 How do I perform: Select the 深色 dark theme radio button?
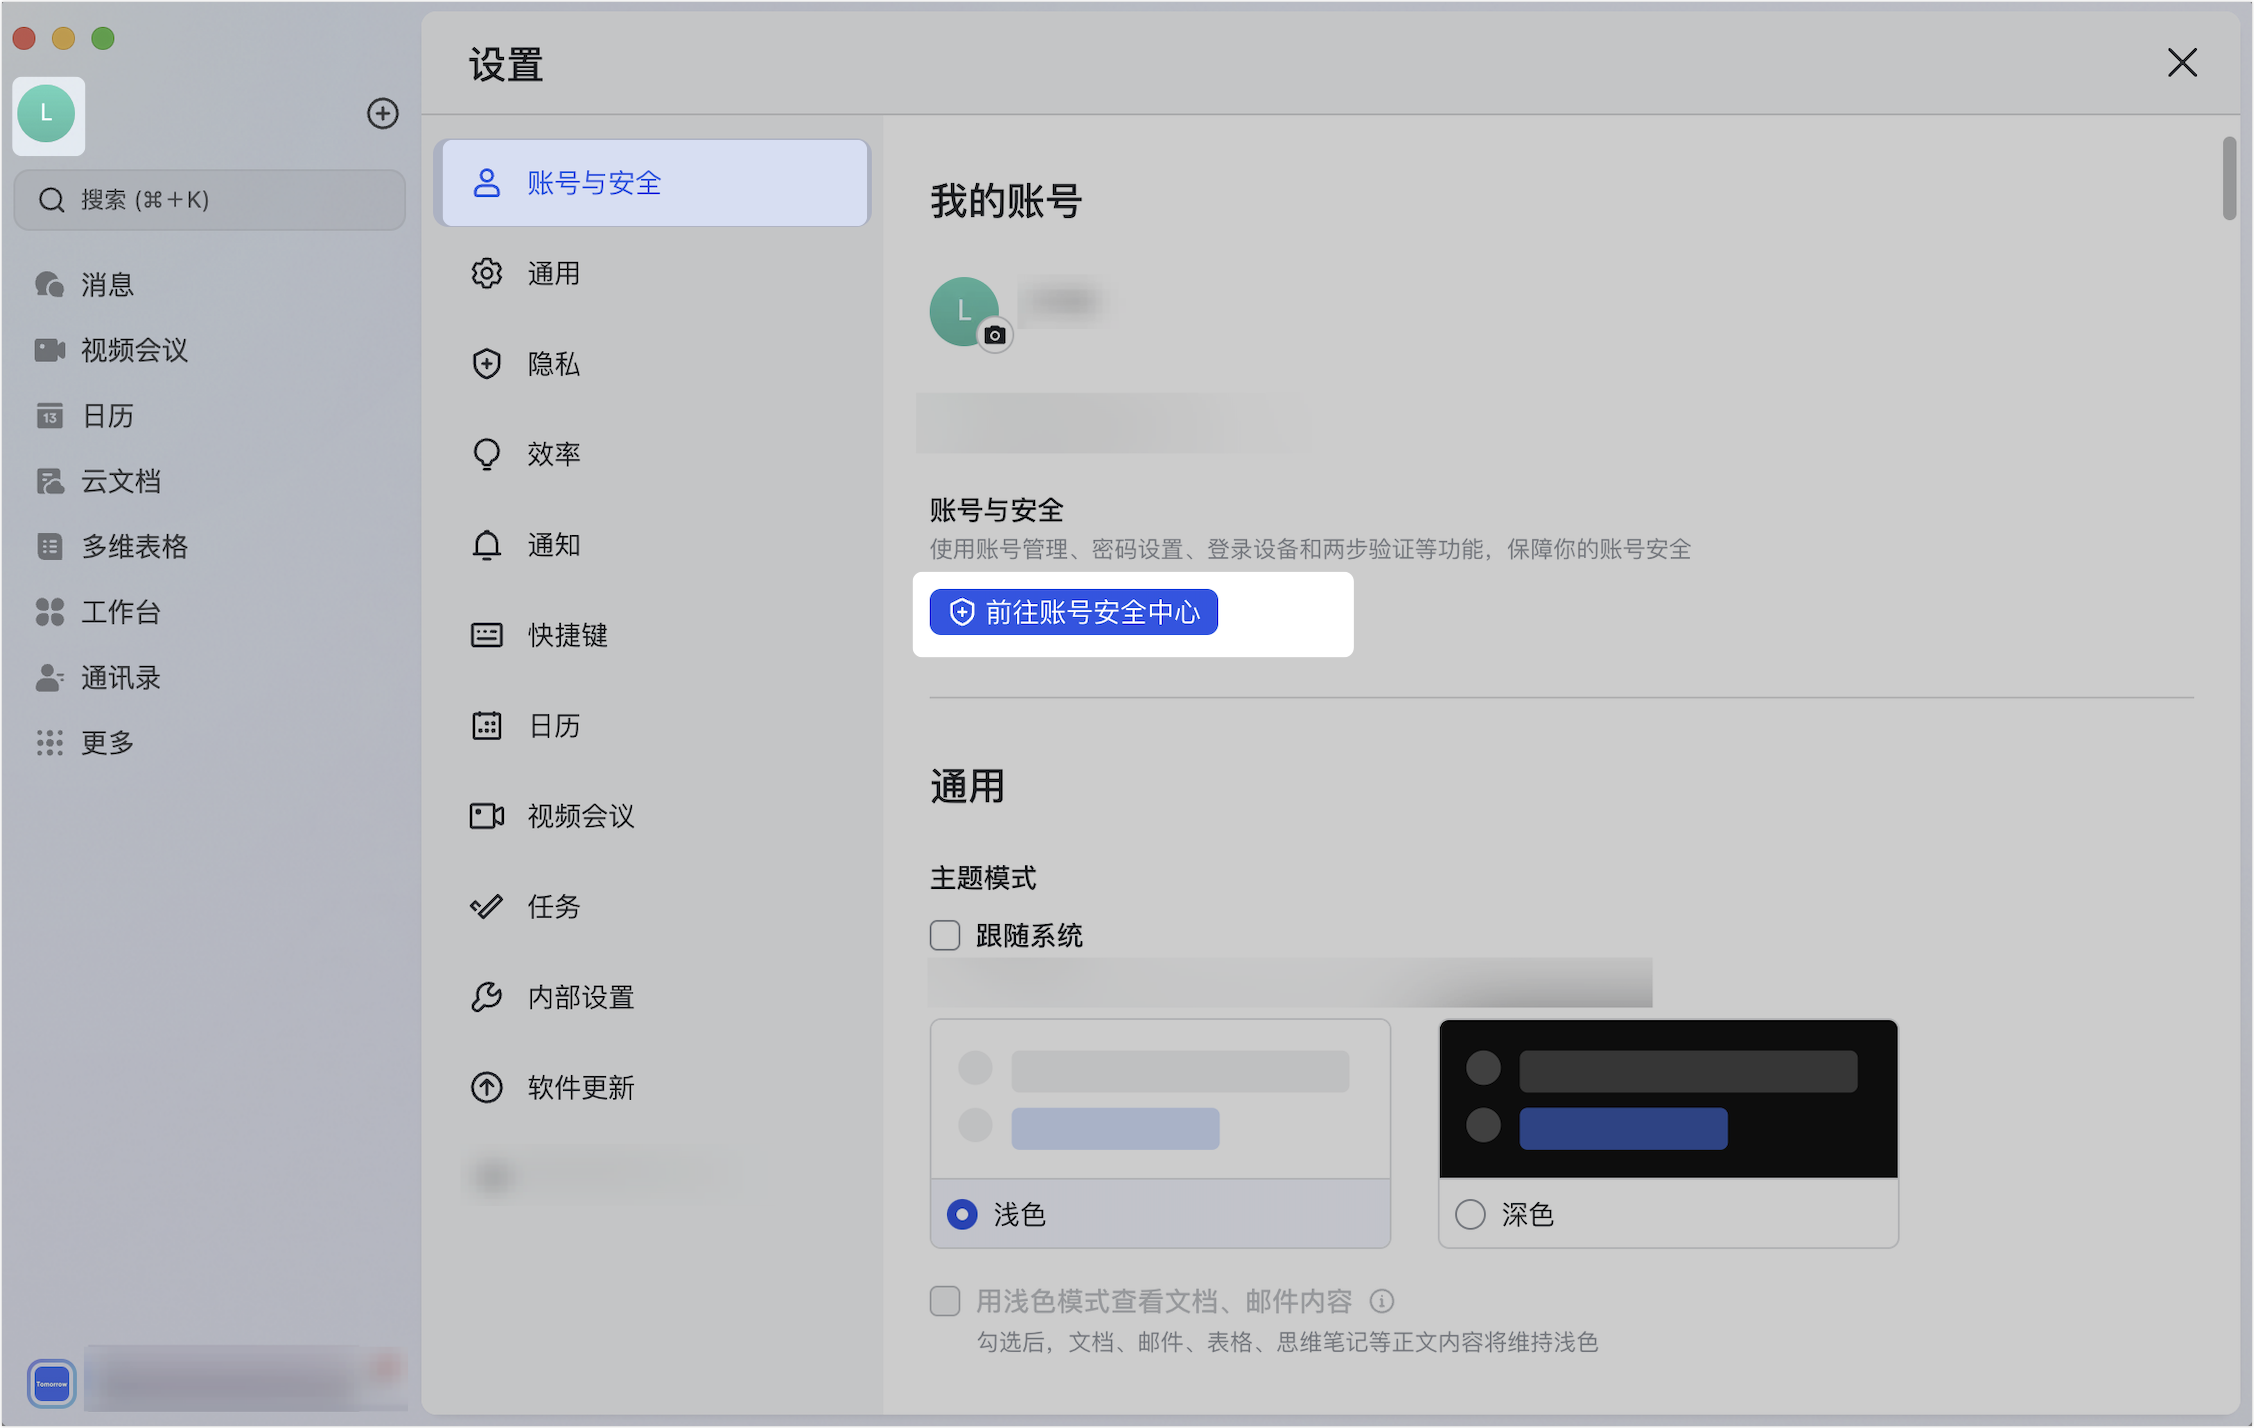point(1470,1214)
